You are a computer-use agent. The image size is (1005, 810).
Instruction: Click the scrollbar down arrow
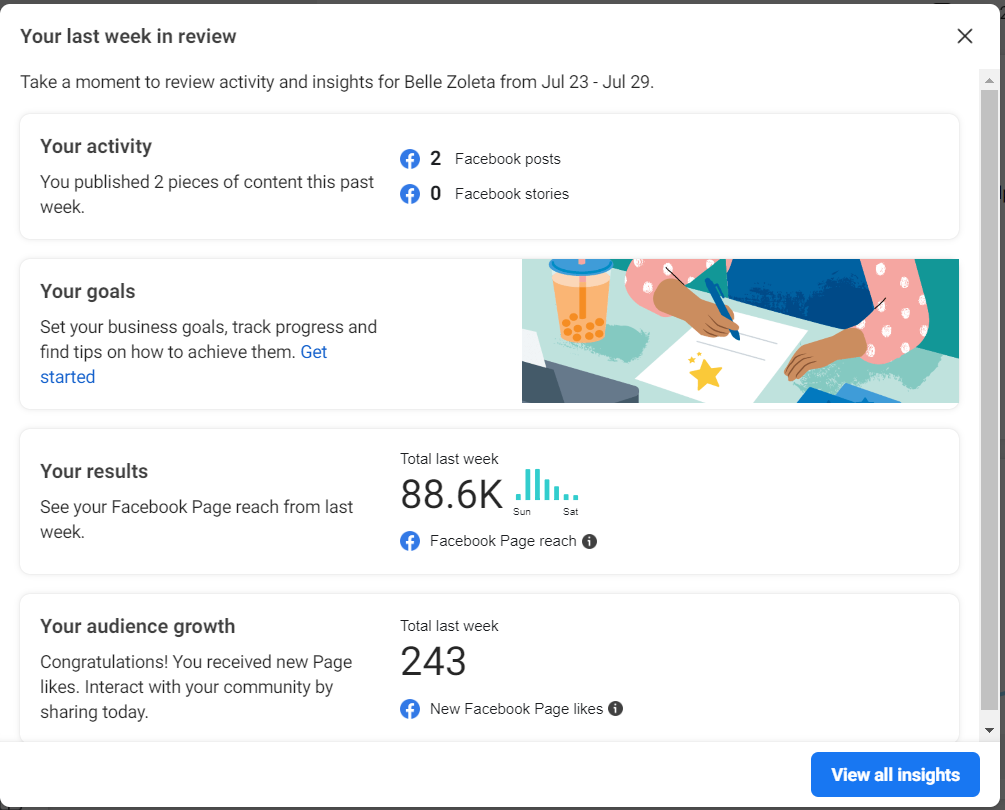click(989, 730)
